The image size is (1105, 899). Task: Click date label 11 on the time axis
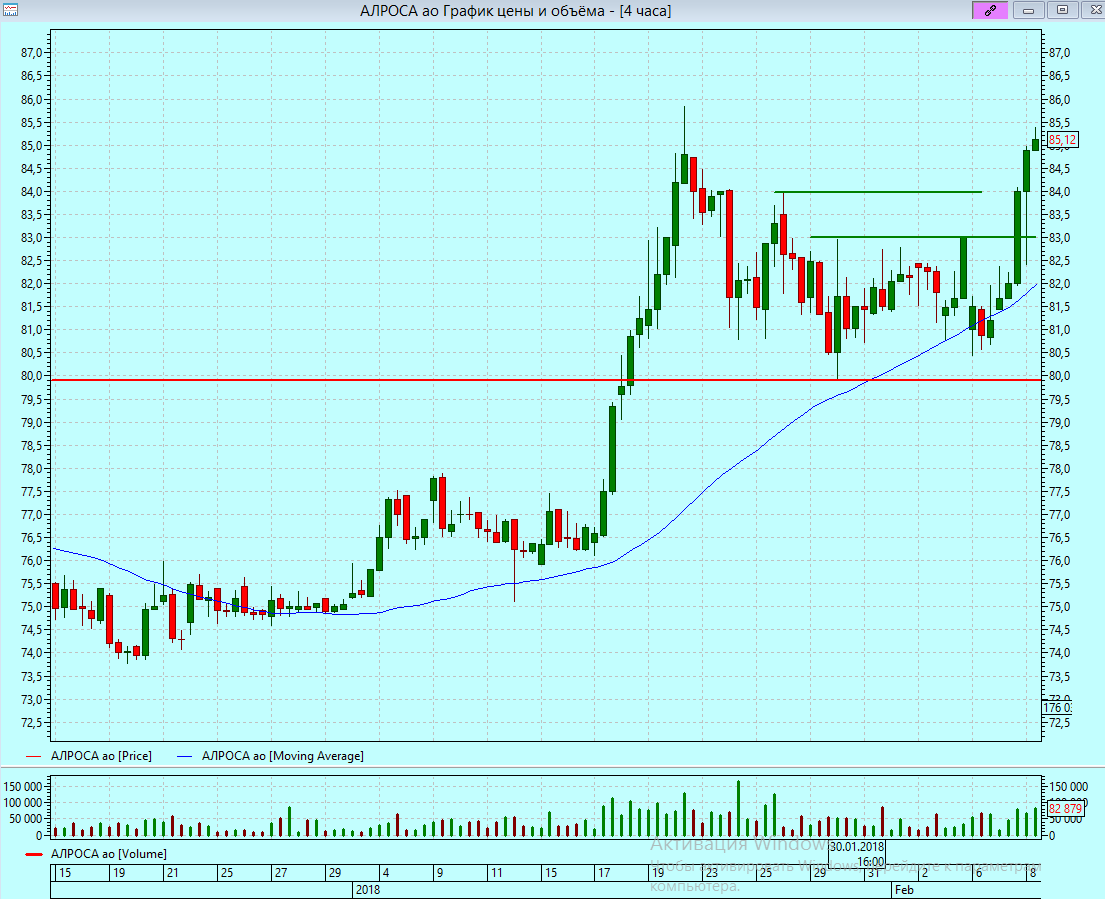pyautogui.click(x=496, y=873)
